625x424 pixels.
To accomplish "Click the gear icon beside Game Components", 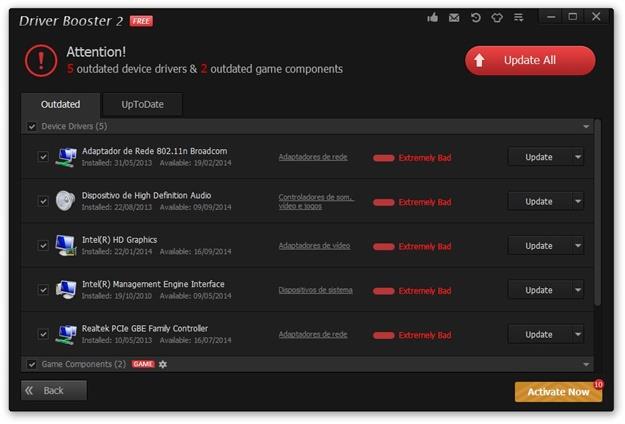I will click(163, 364).
